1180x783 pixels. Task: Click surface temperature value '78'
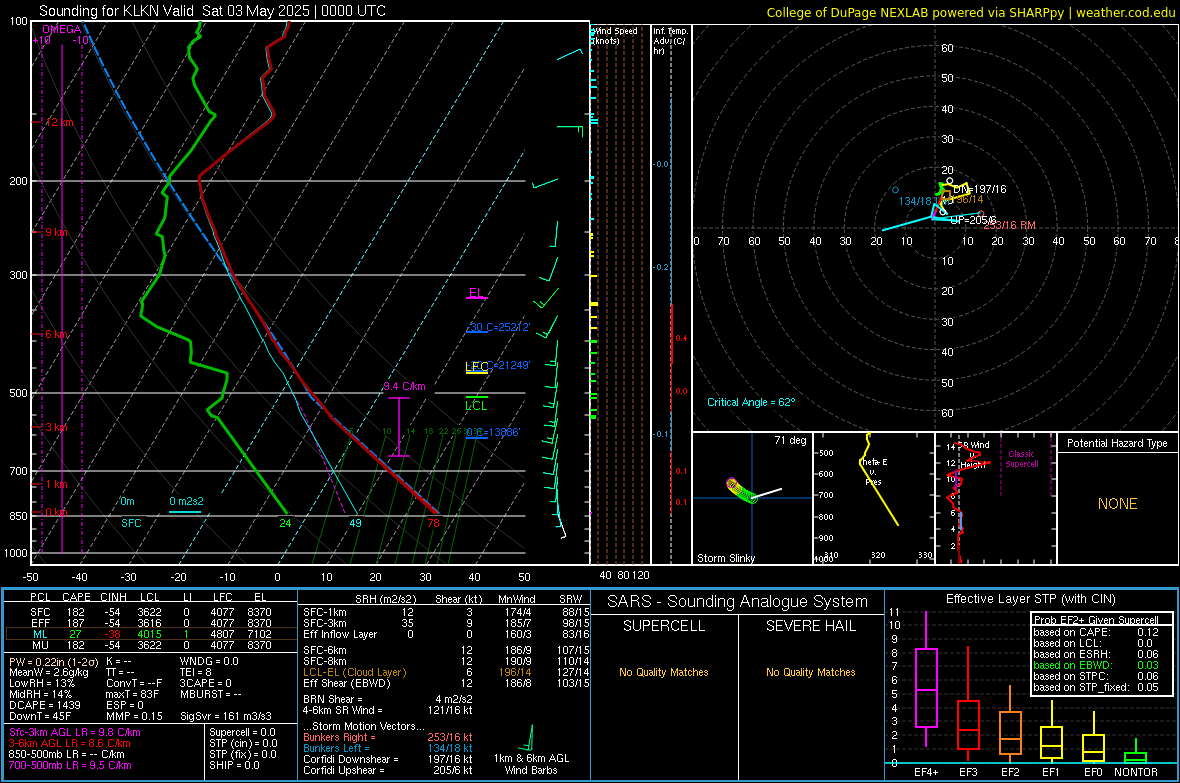pos(433,523)
